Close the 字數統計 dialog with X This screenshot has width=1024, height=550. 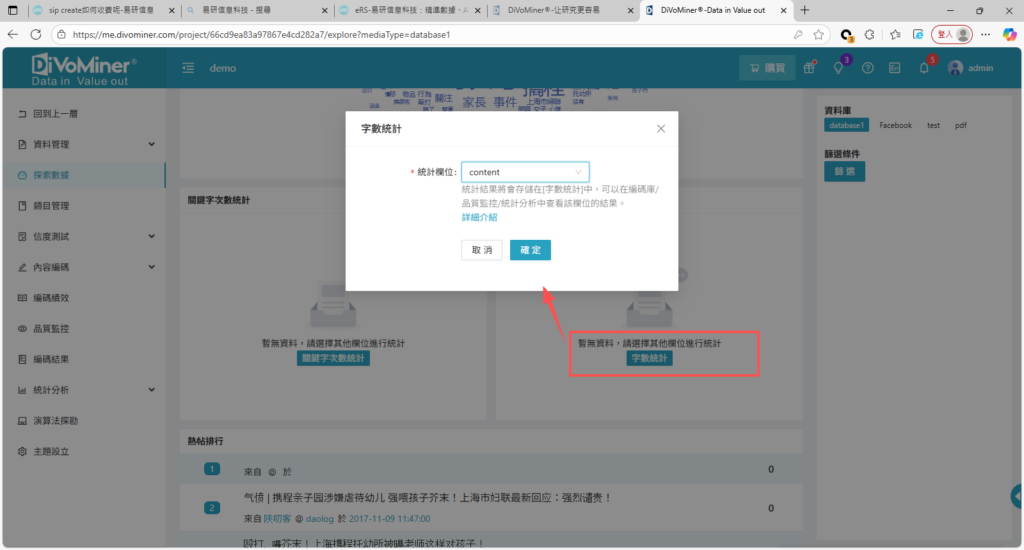661,129
